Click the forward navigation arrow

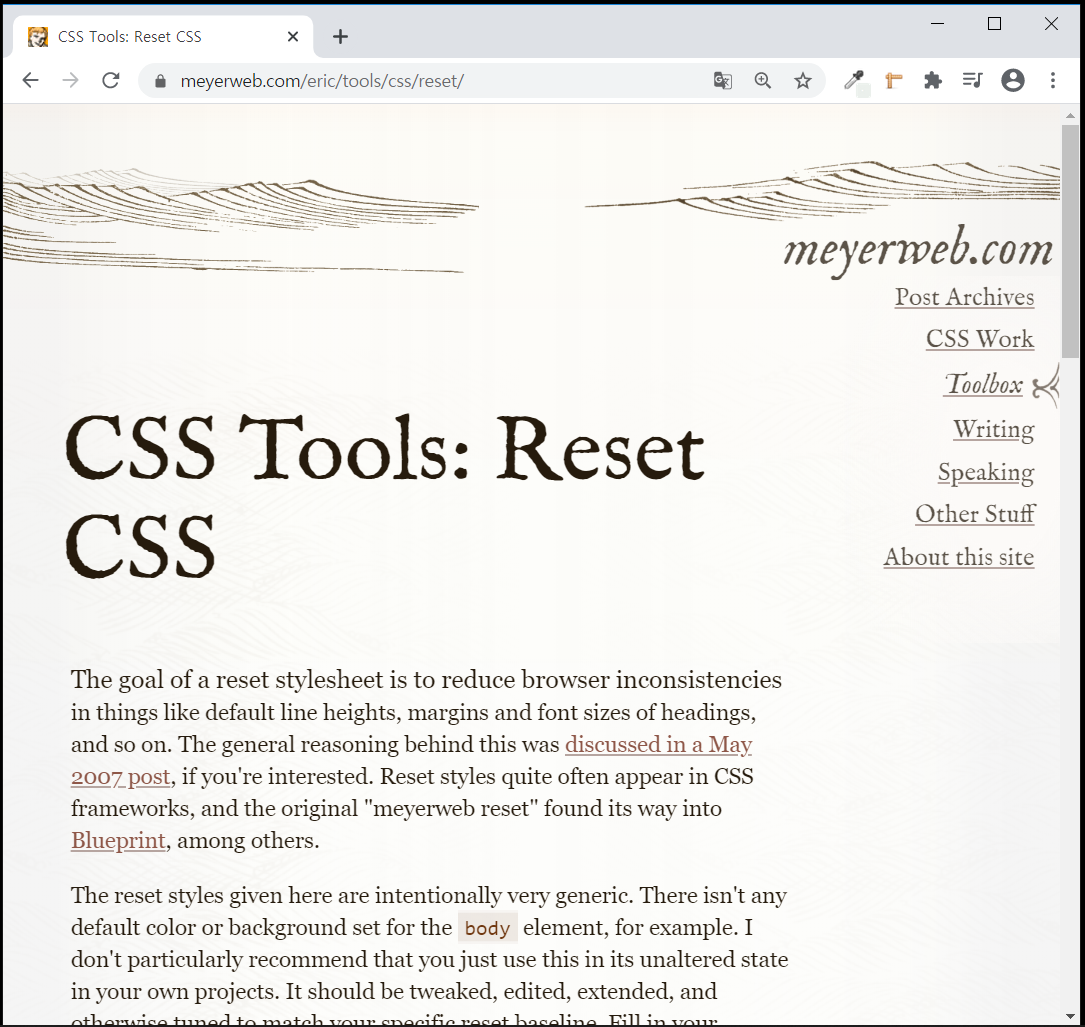pyautogui.click(x=71, y=80)
